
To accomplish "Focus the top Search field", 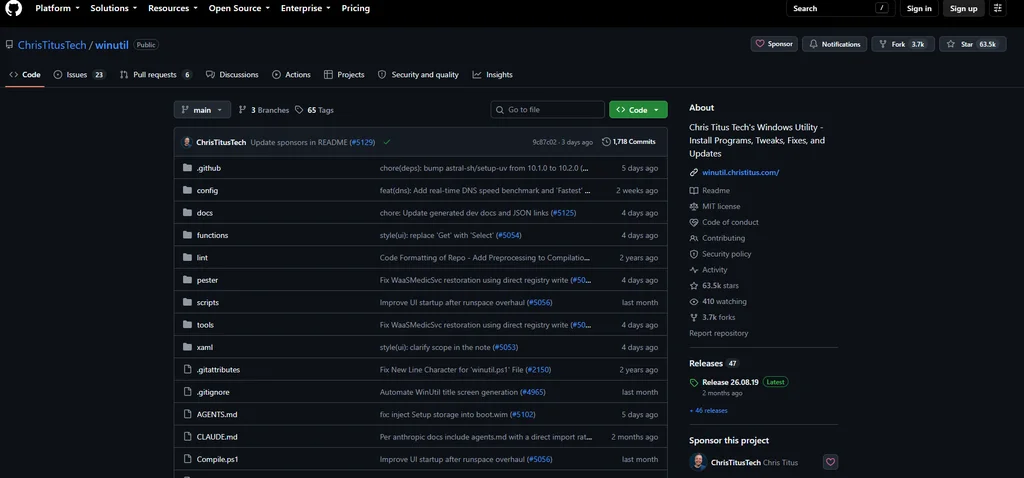I will tap(840, 8).
